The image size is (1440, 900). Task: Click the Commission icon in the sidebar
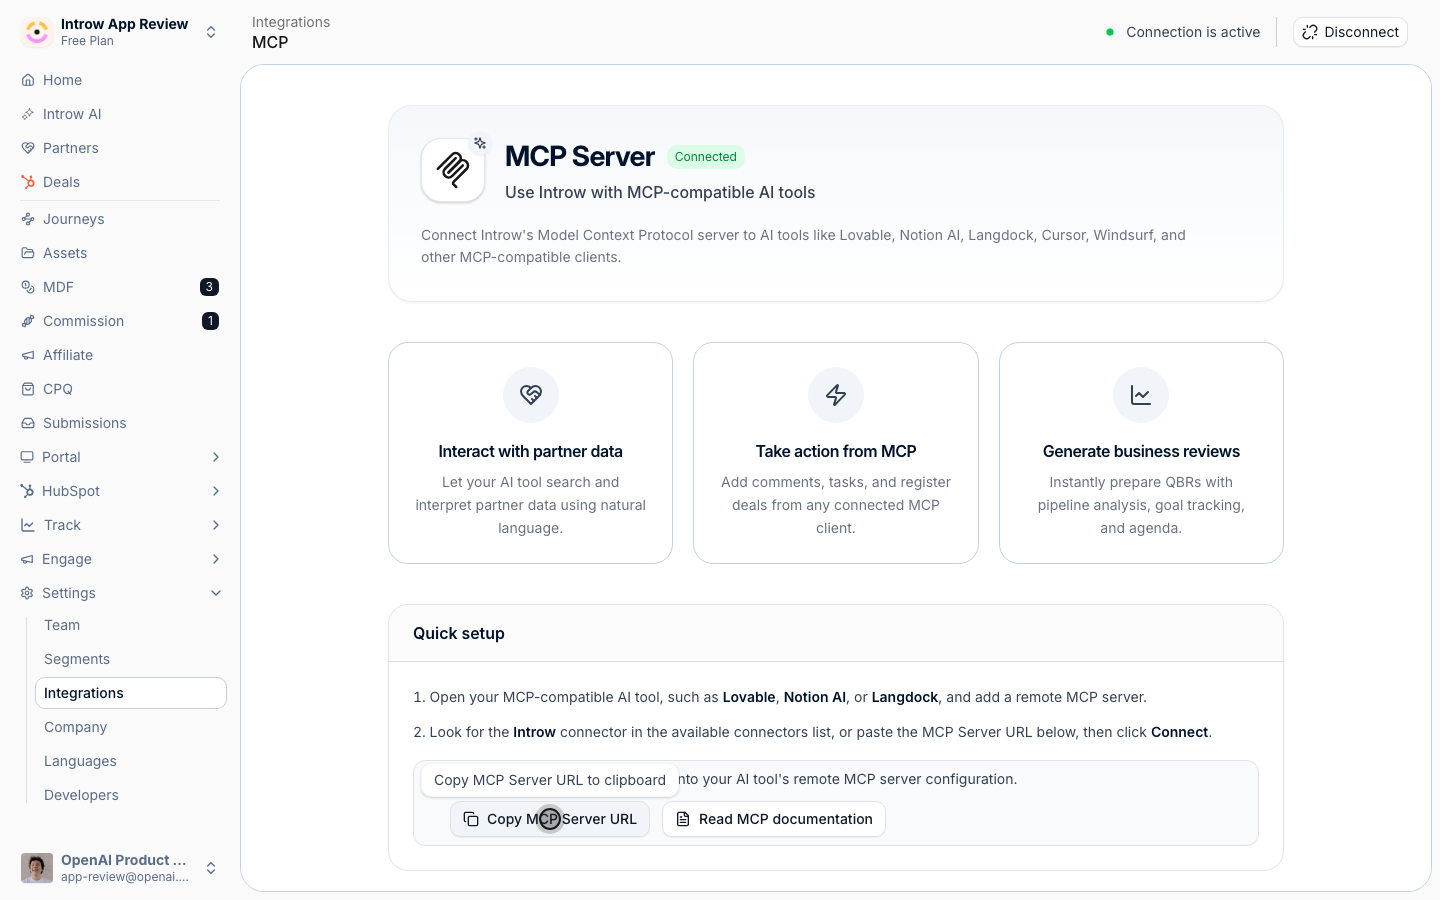(28, 321)
